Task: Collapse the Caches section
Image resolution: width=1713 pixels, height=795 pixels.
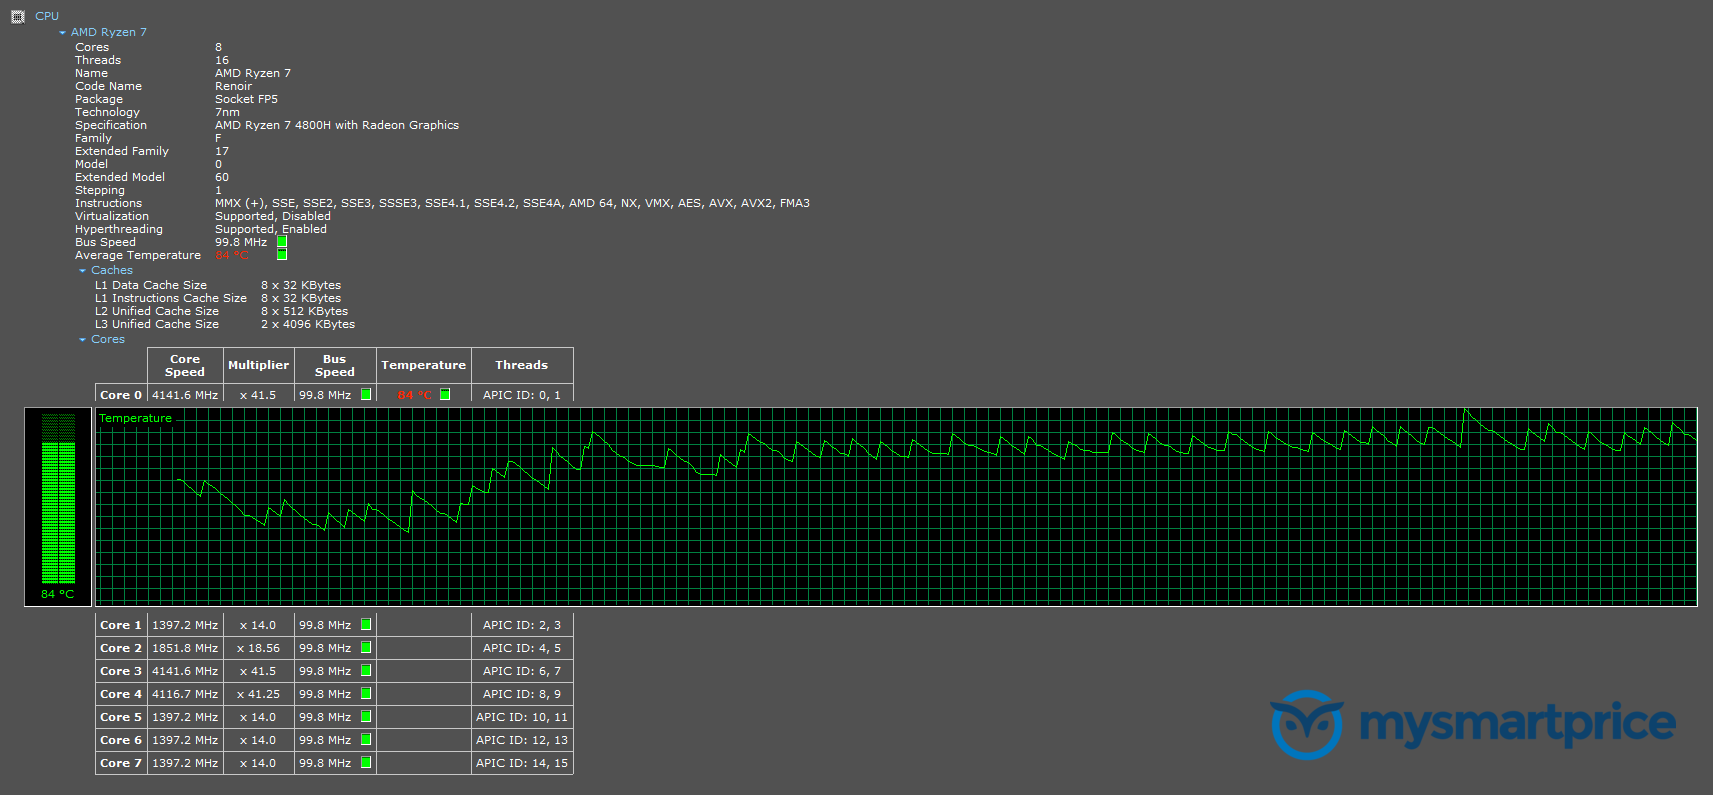Action: pyautogui.click(x=82, y=271)
